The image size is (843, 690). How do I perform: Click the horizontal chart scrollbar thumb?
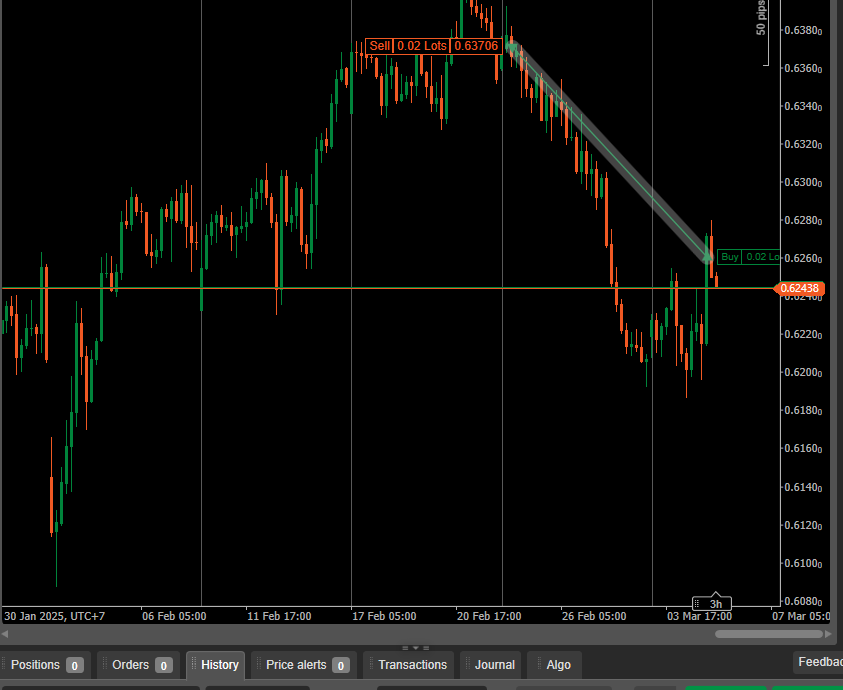click(768, 634)
